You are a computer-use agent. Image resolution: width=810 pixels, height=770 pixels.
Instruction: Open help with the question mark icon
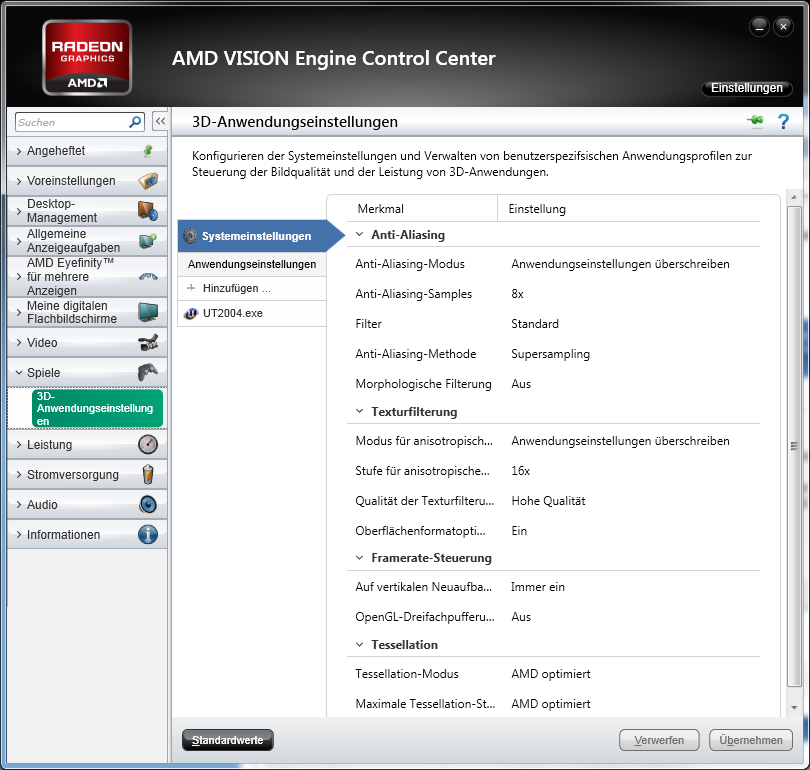(x=783, y=122)
